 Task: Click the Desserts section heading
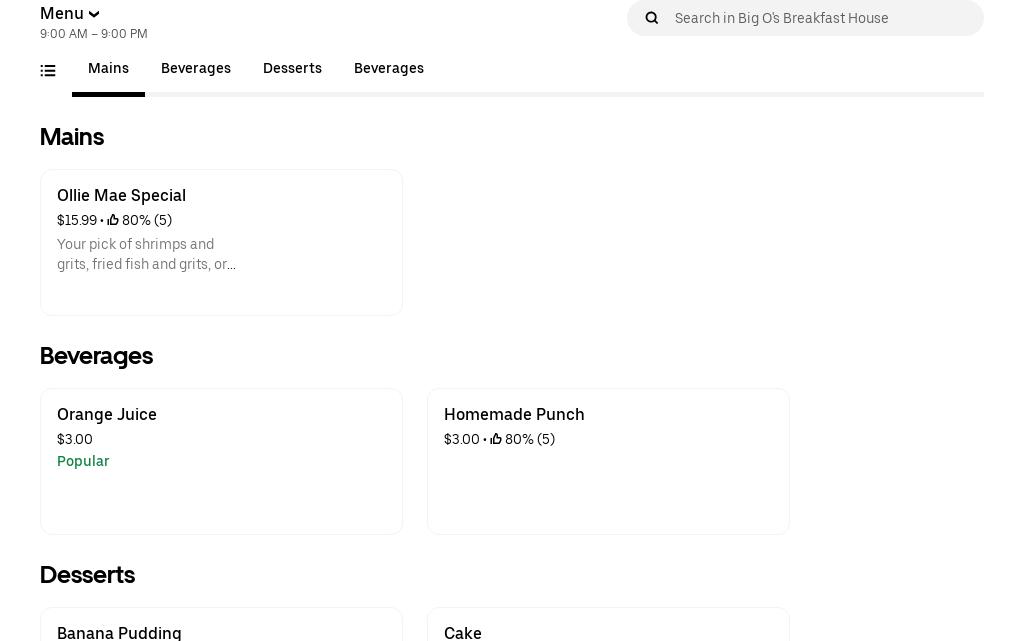pyautogui.click(x=87, y=575)
